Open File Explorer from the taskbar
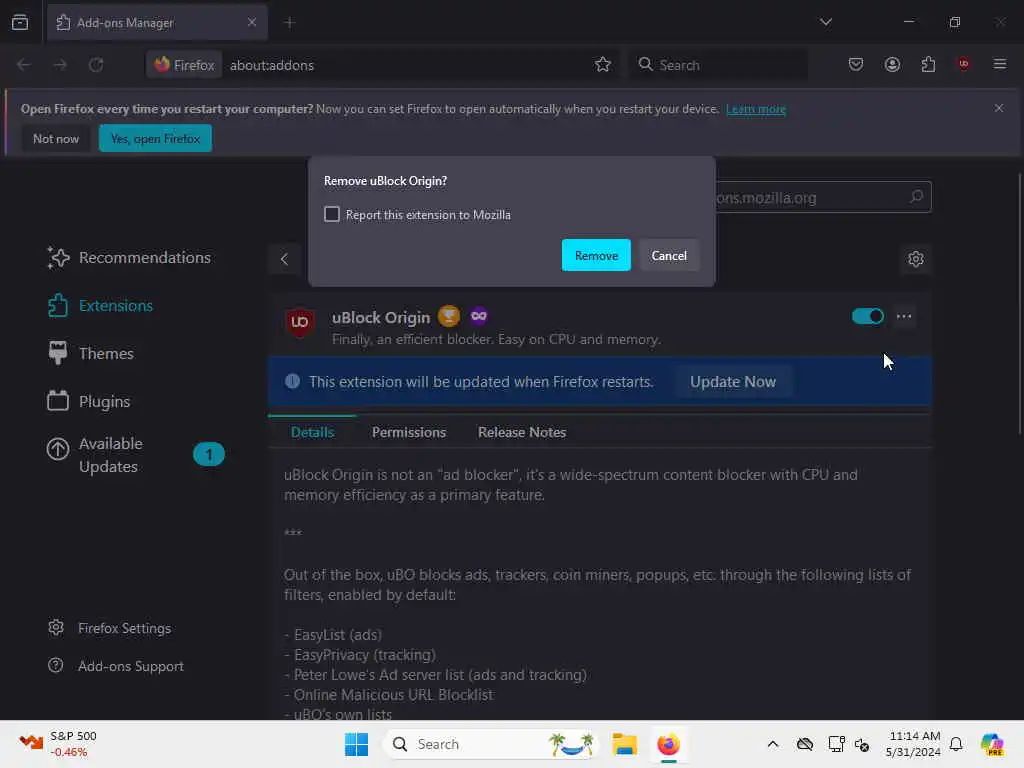 pyautogui.click(x=624, y=744)
